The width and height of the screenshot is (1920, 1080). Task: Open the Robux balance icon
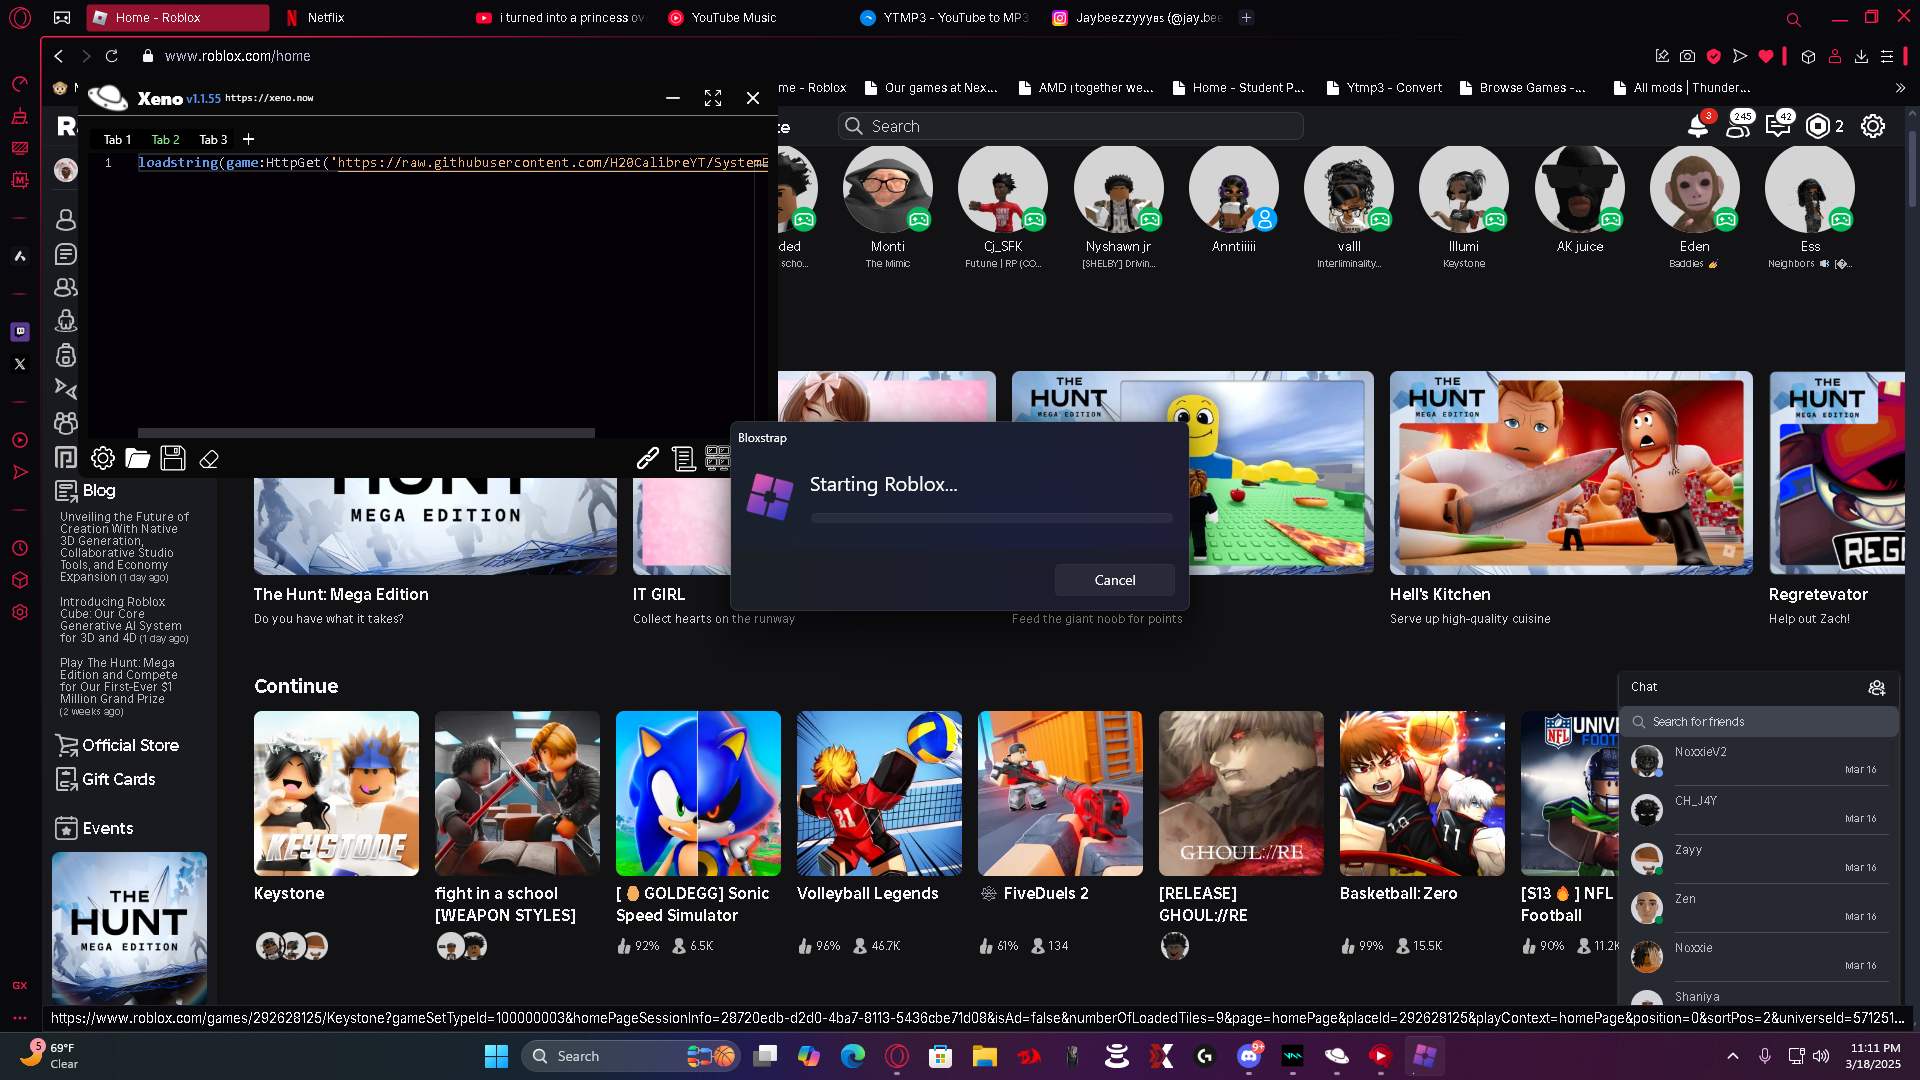pyautogui.click(x=1818, y=126)
